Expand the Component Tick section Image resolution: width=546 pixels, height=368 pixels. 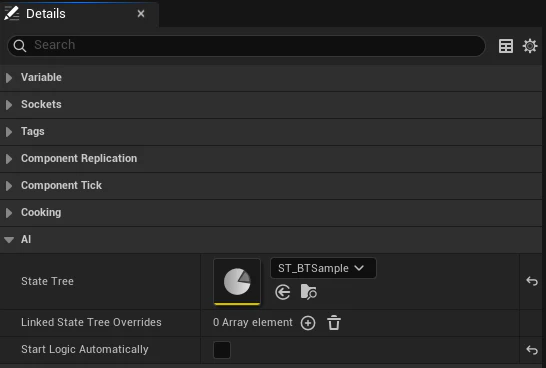pyautogui.click(x=9, y=186)
